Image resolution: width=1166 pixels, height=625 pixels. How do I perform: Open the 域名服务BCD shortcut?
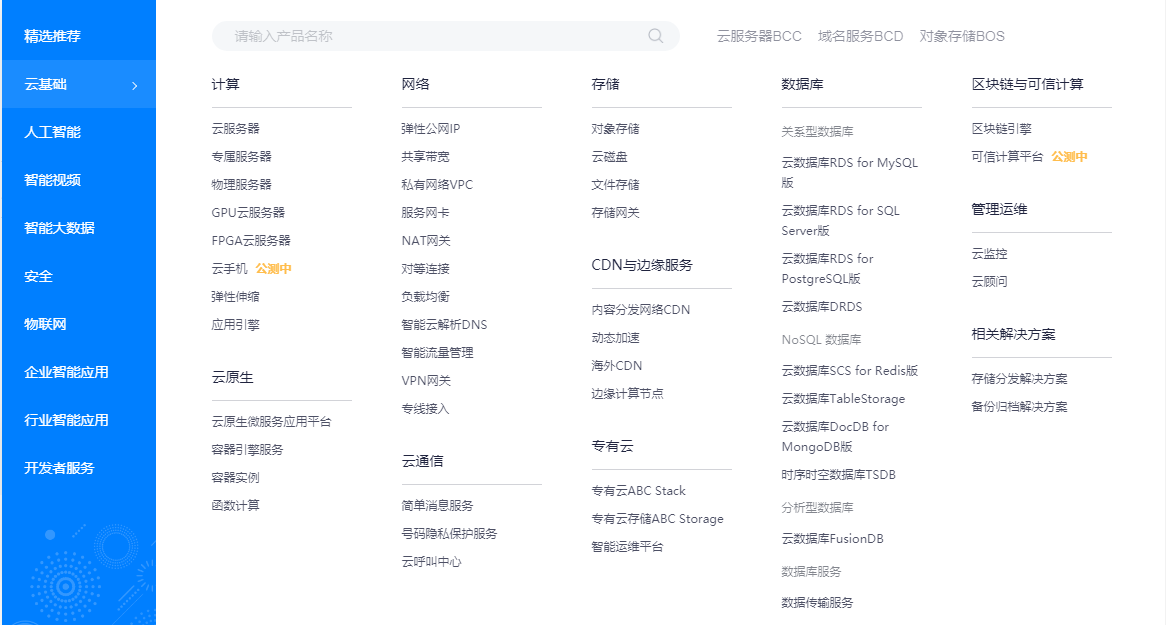click(x=860, y=36)
